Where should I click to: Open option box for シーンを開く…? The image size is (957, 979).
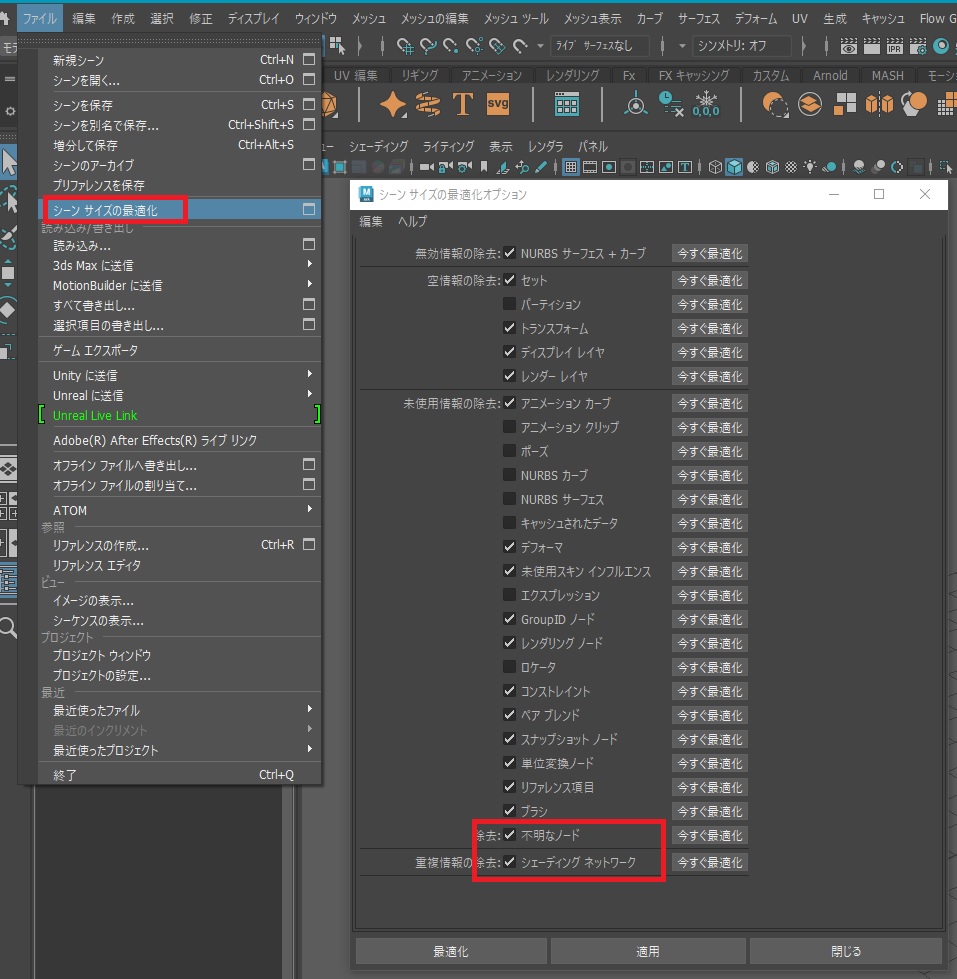(308, 79)
